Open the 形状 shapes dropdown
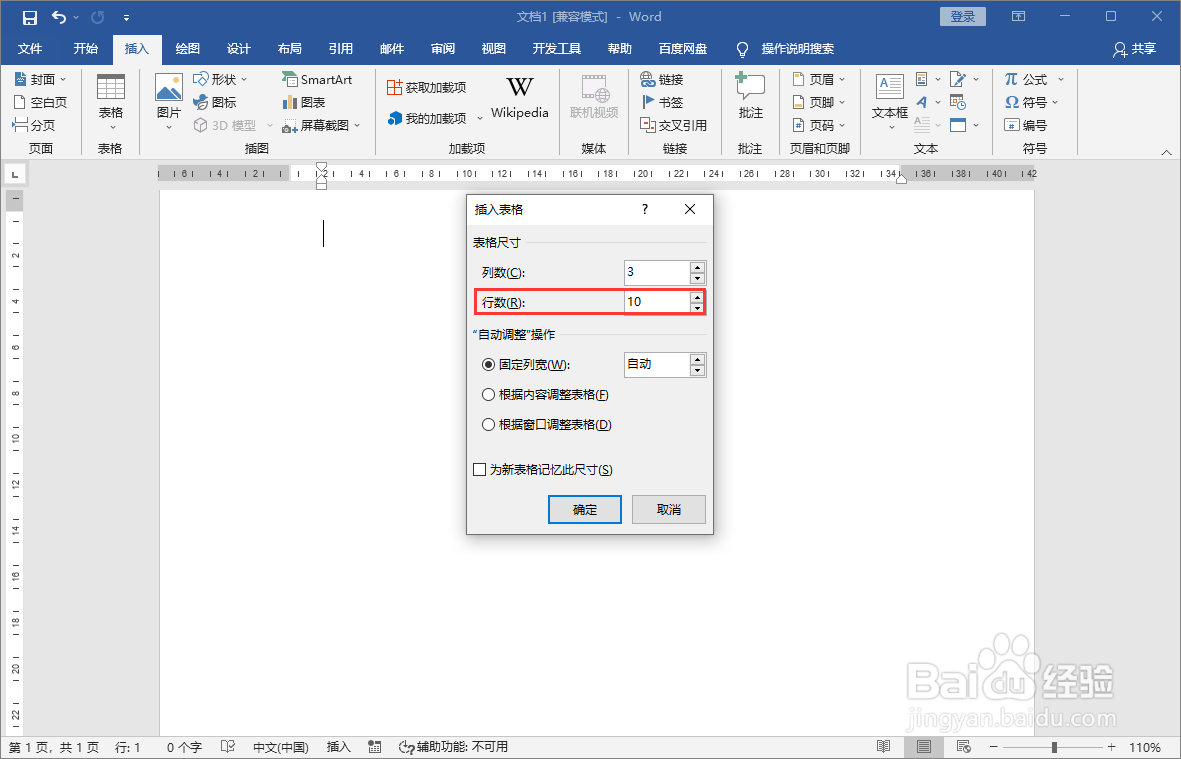This screenshot has height=759, width=1181. coord(222,79)
